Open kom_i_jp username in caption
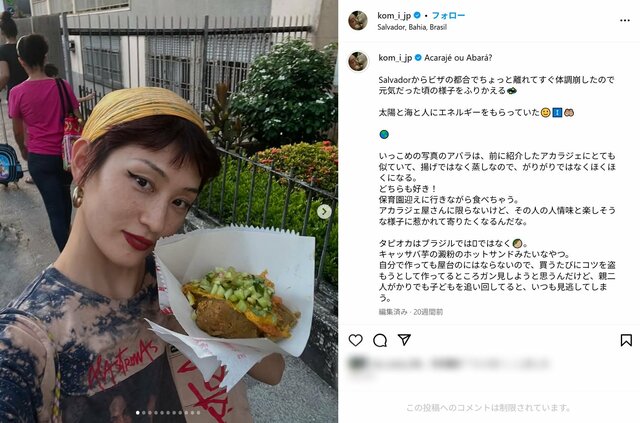 coord(395,58)
